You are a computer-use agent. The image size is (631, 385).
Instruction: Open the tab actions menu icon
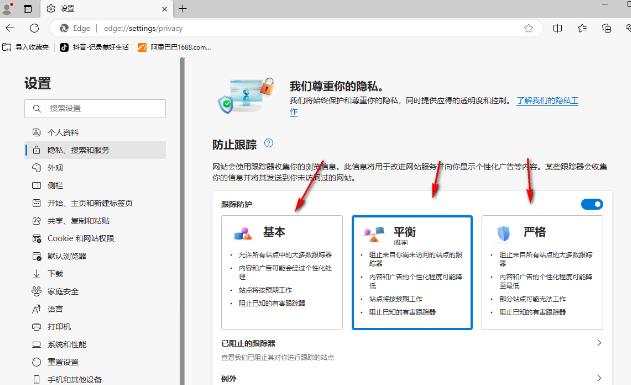(28, 8)
